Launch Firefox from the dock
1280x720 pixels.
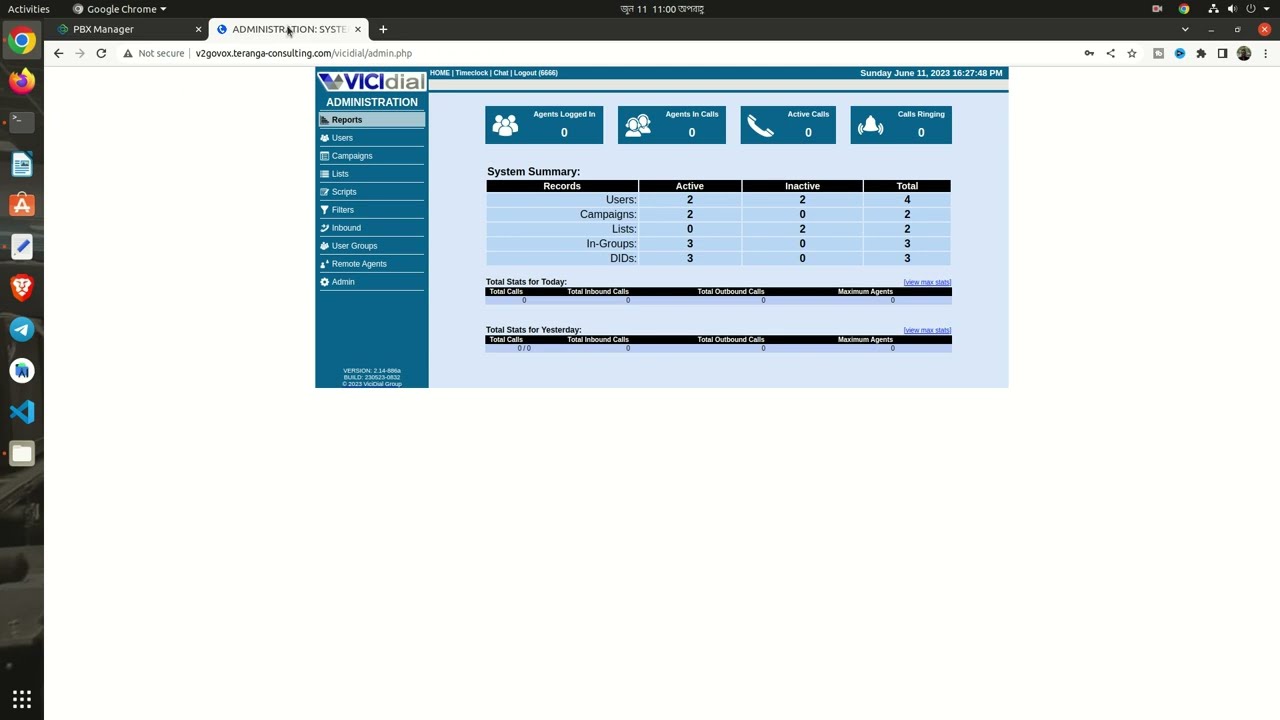coord(22,81)
